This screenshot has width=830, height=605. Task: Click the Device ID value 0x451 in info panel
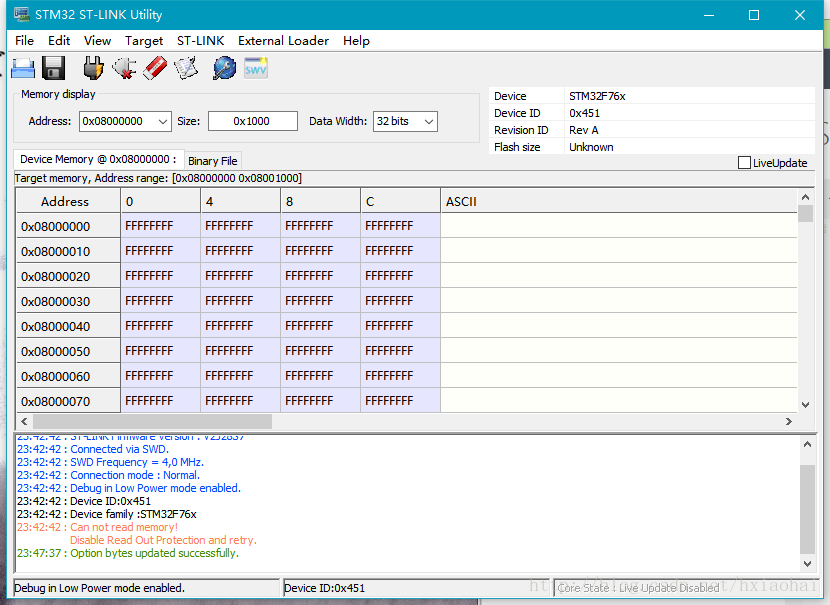(x=584, y=113)
